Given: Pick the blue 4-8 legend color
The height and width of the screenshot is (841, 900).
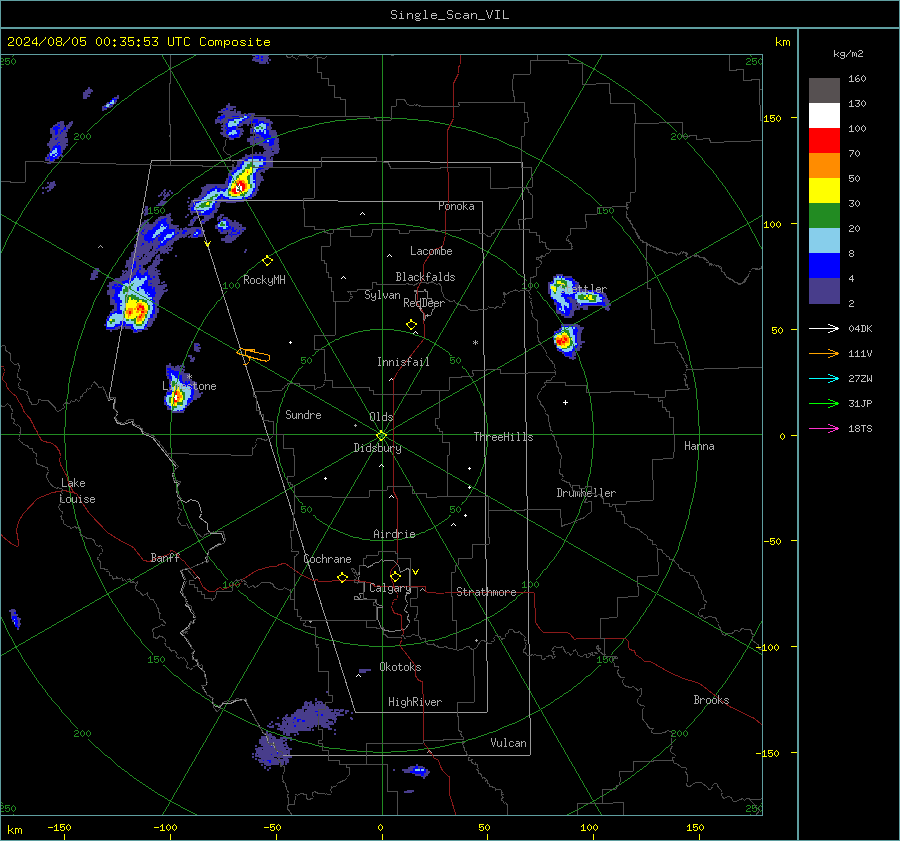Looking at the screenshot, I should [824, 266].
